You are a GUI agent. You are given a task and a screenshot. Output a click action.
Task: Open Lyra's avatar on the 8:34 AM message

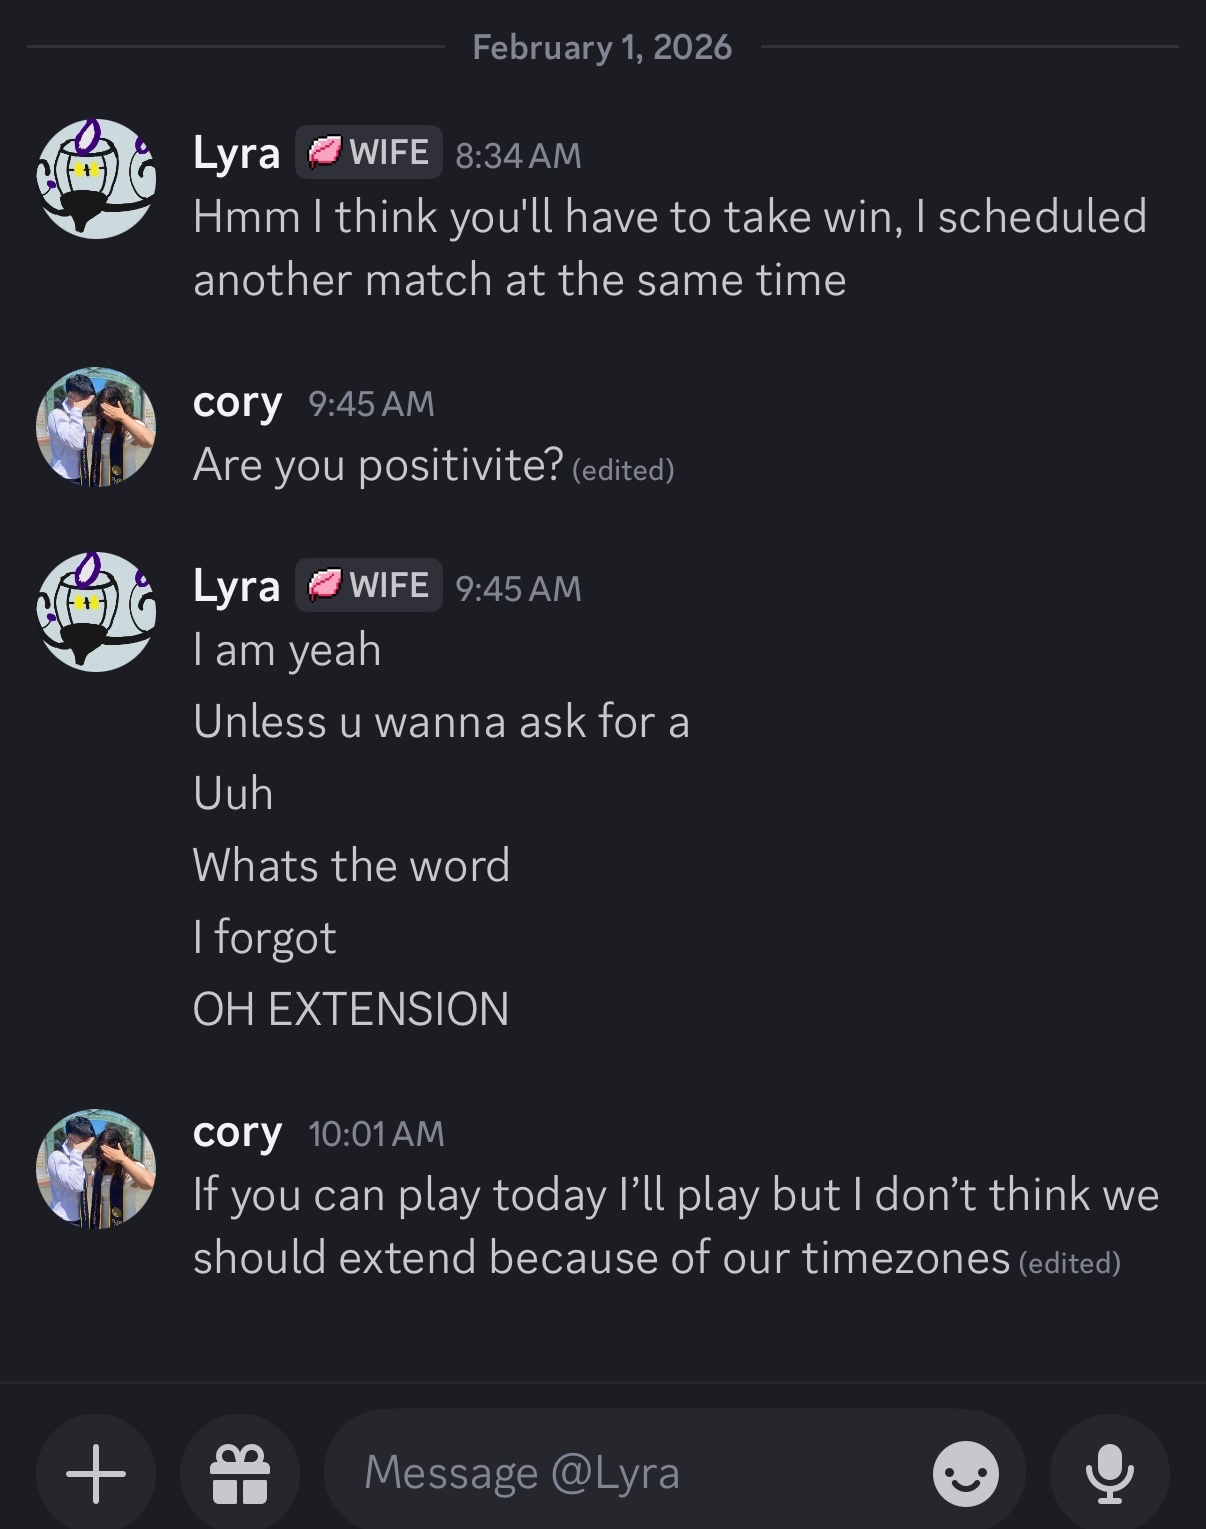coord(96,179)
